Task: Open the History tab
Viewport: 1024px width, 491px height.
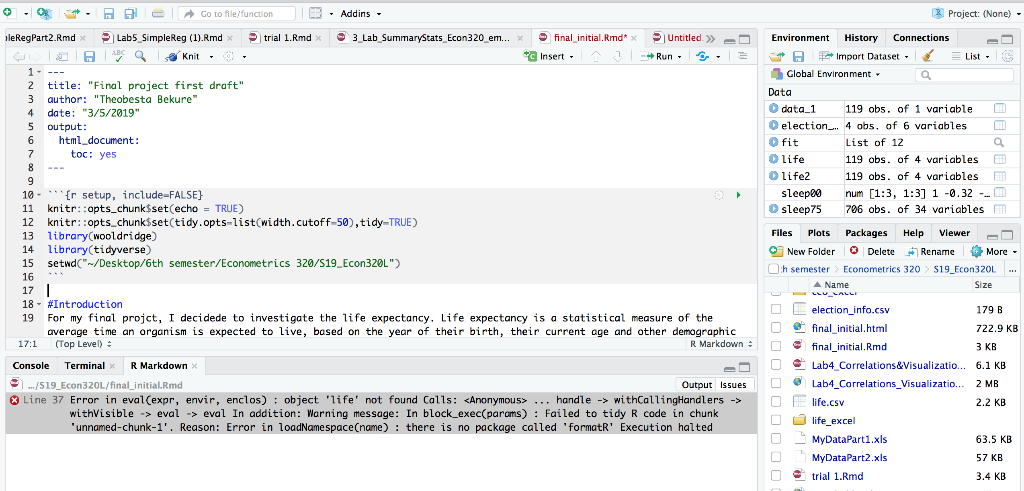Action: (861, 37)
